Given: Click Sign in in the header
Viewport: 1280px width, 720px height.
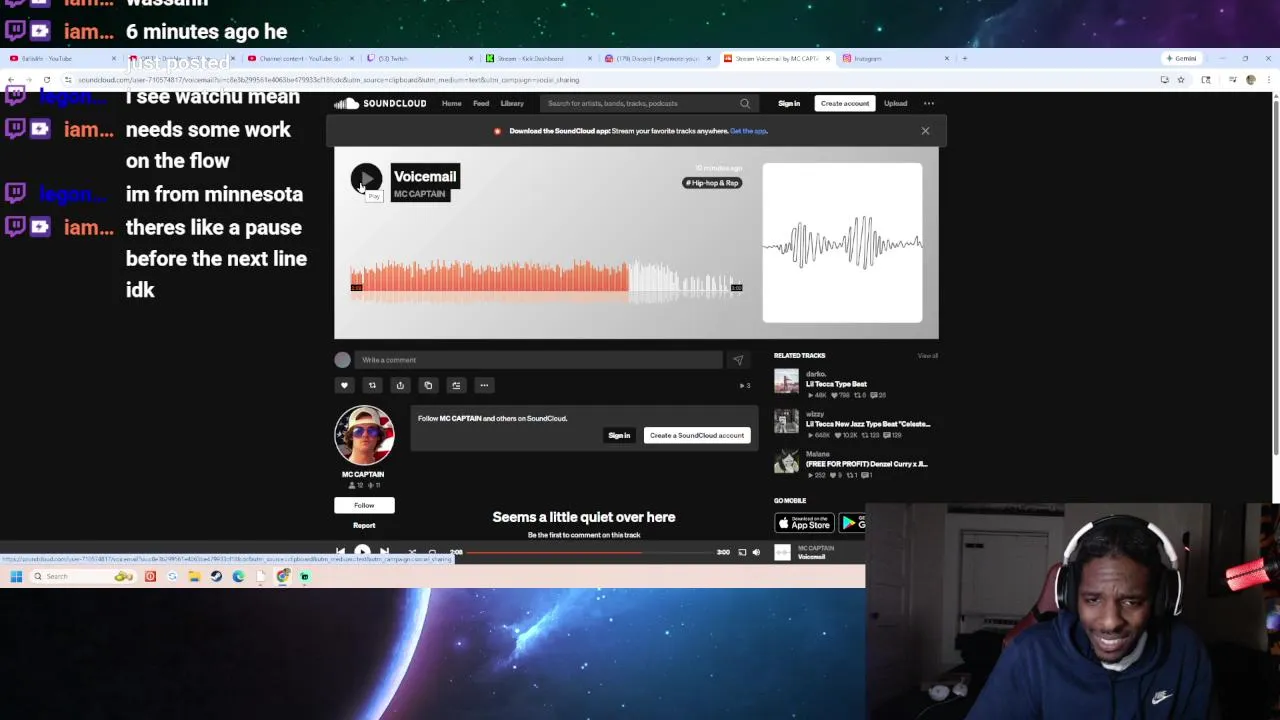Looking at the screenshot, I should point(789,103).
